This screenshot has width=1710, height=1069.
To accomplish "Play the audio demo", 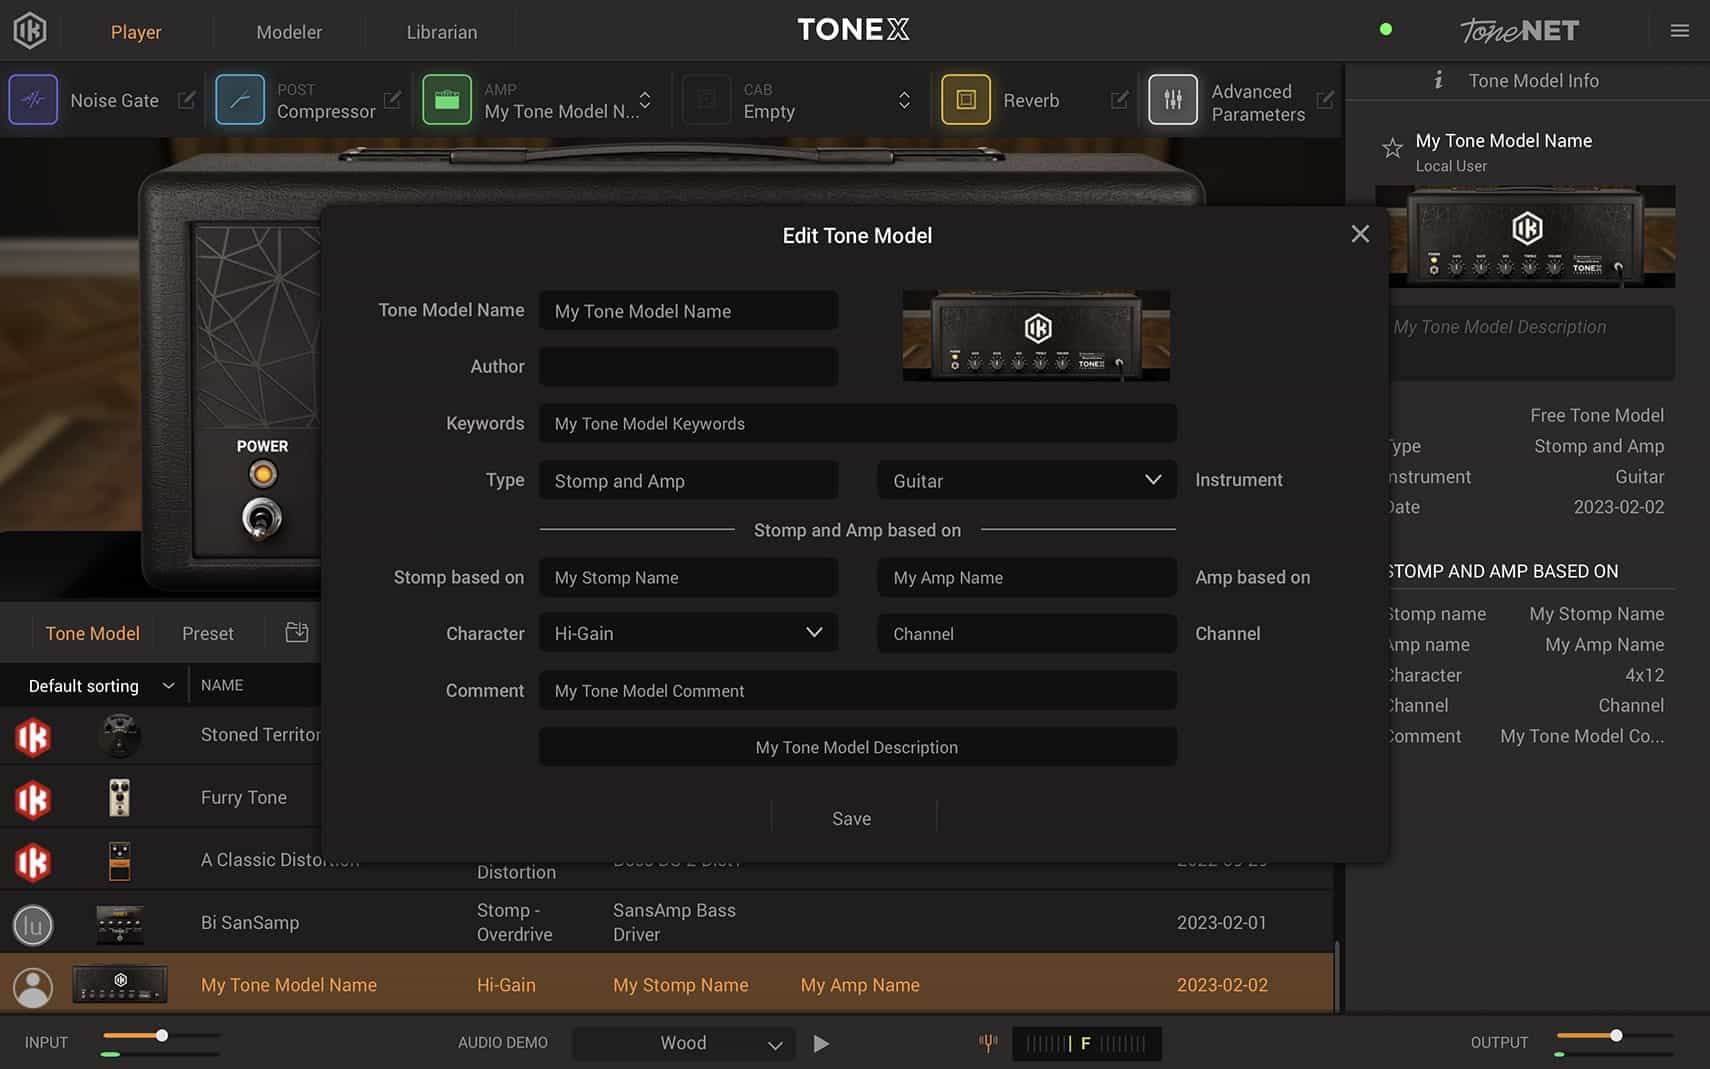I will point(821,1043).
